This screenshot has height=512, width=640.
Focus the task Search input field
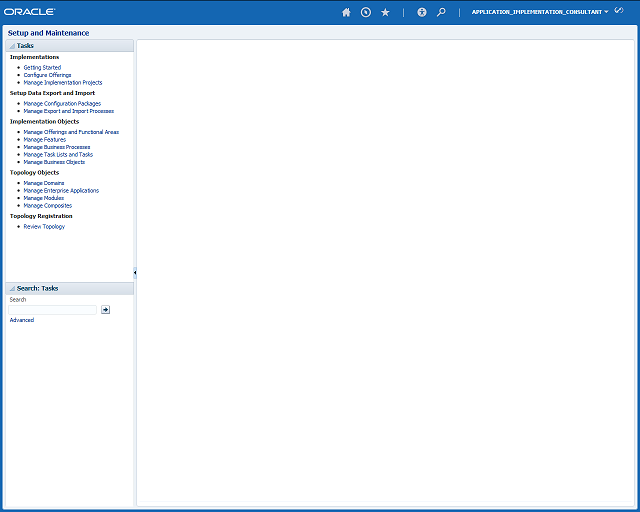52,309
